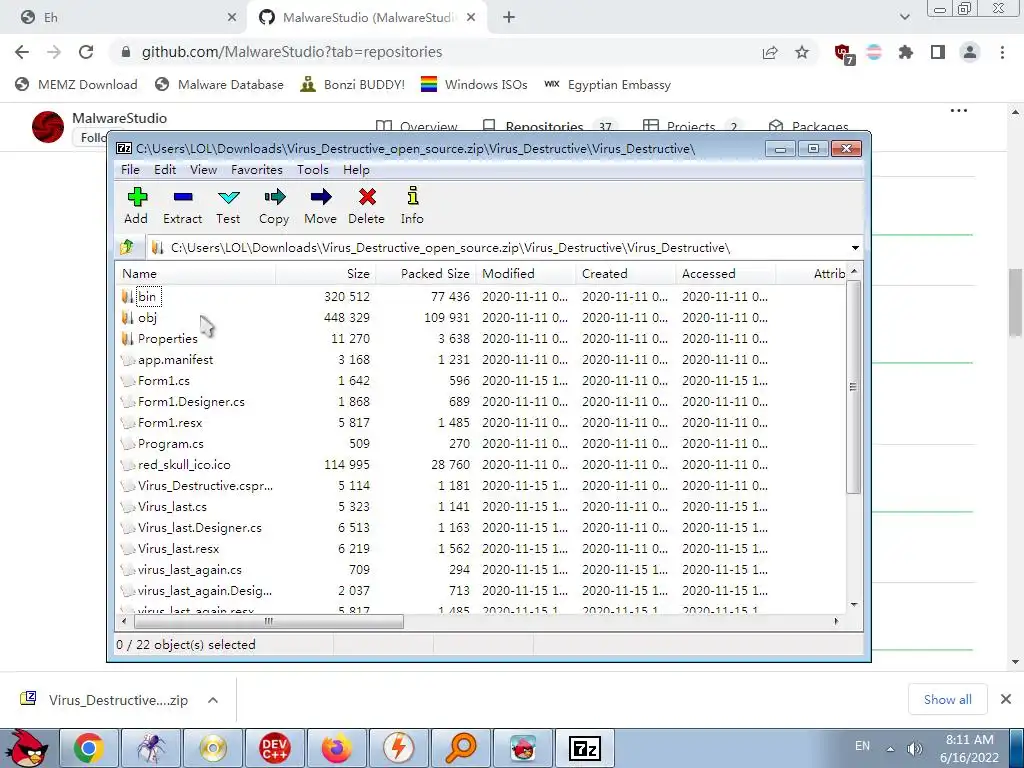Go back in Chrome

(22, 52)
